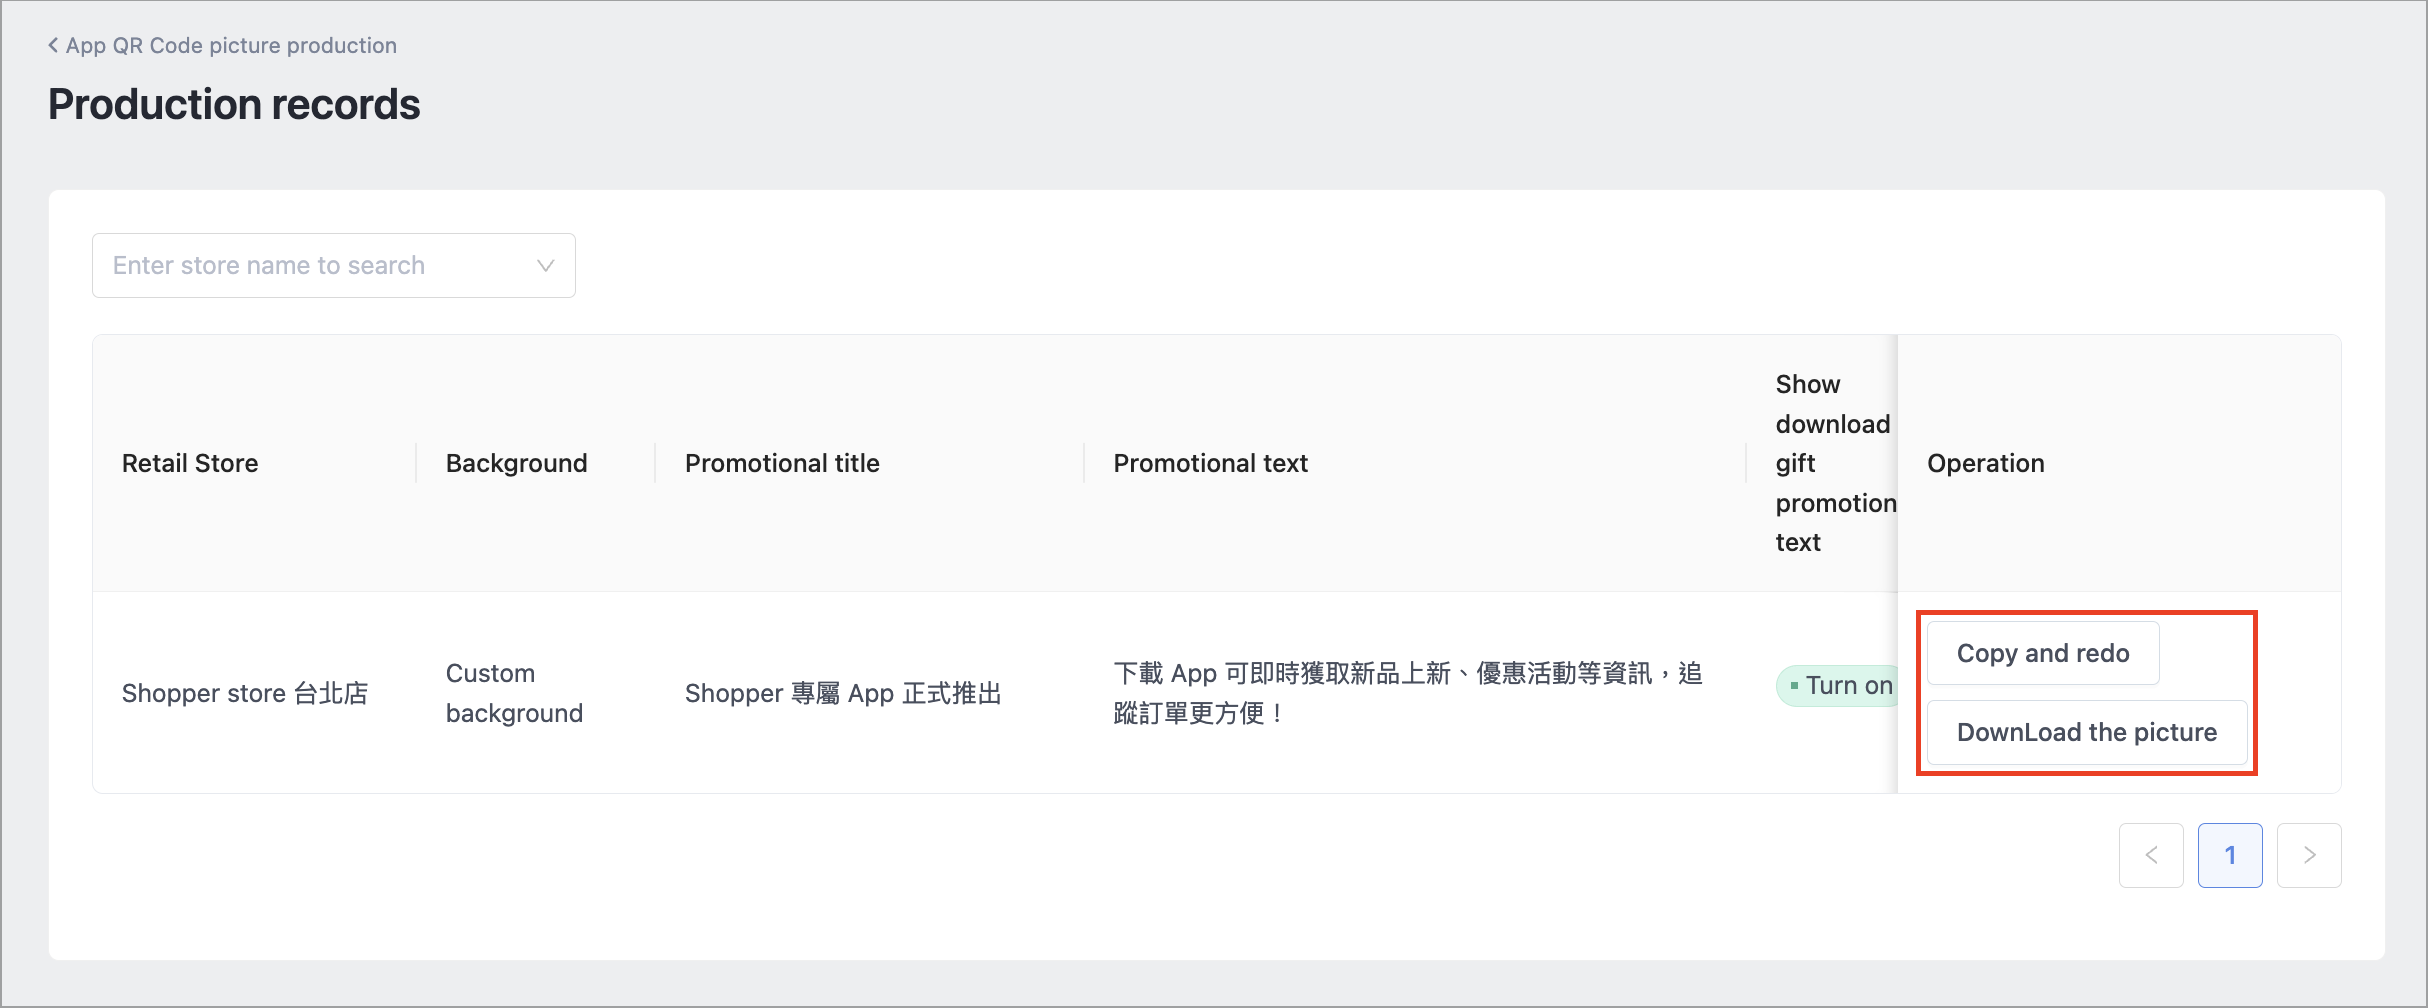Click the Production records heading

click(234, 104)
